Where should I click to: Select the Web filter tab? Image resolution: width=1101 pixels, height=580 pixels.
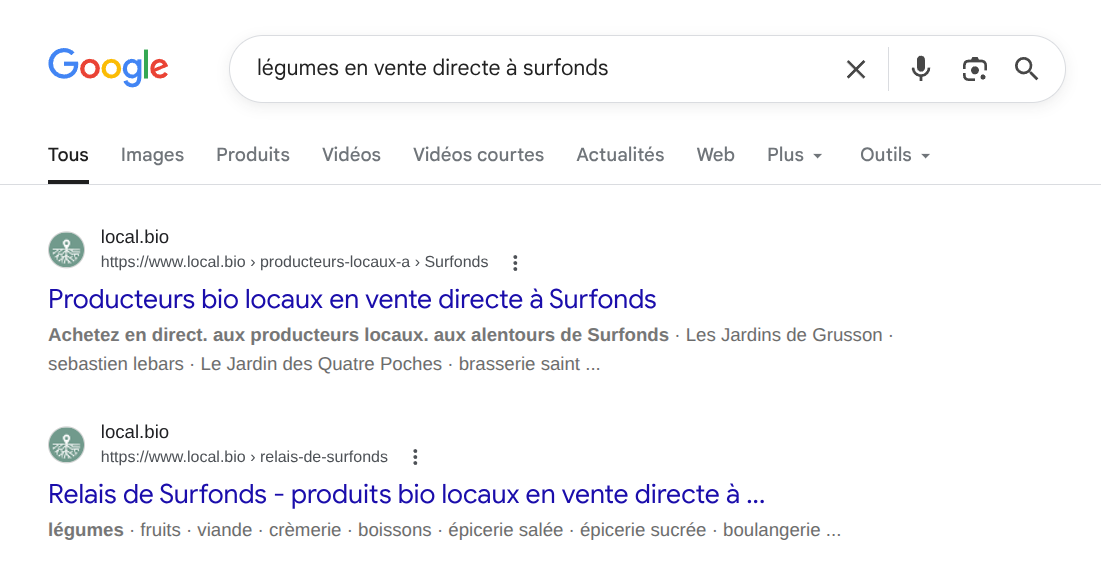point(715,155)
